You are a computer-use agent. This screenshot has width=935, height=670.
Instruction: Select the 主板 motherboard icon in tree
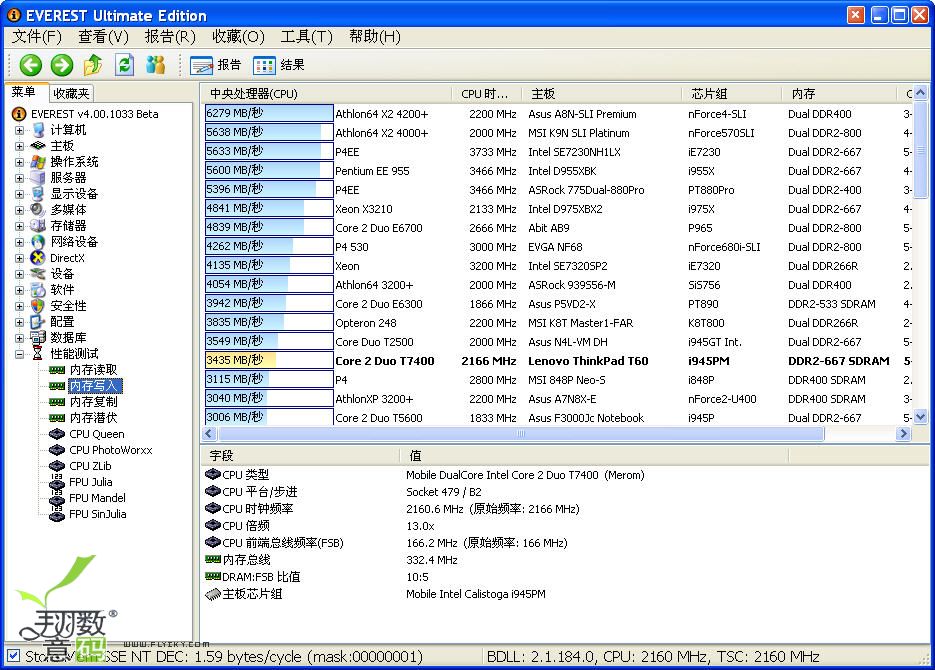(38, 146)
